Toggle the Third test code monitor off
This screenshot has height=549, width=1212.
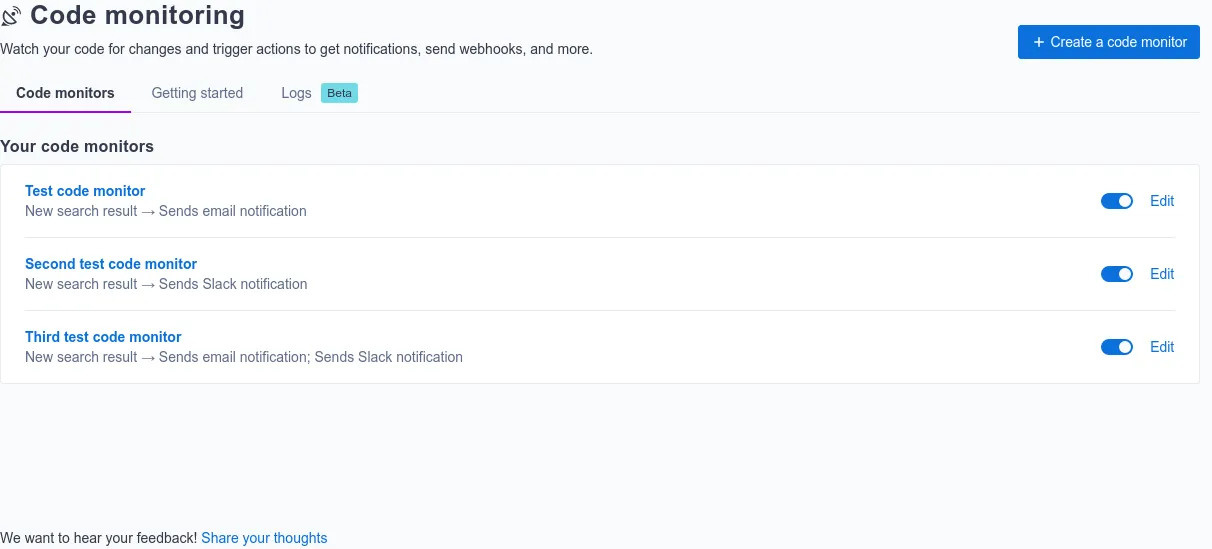[x=1117, y=347]
